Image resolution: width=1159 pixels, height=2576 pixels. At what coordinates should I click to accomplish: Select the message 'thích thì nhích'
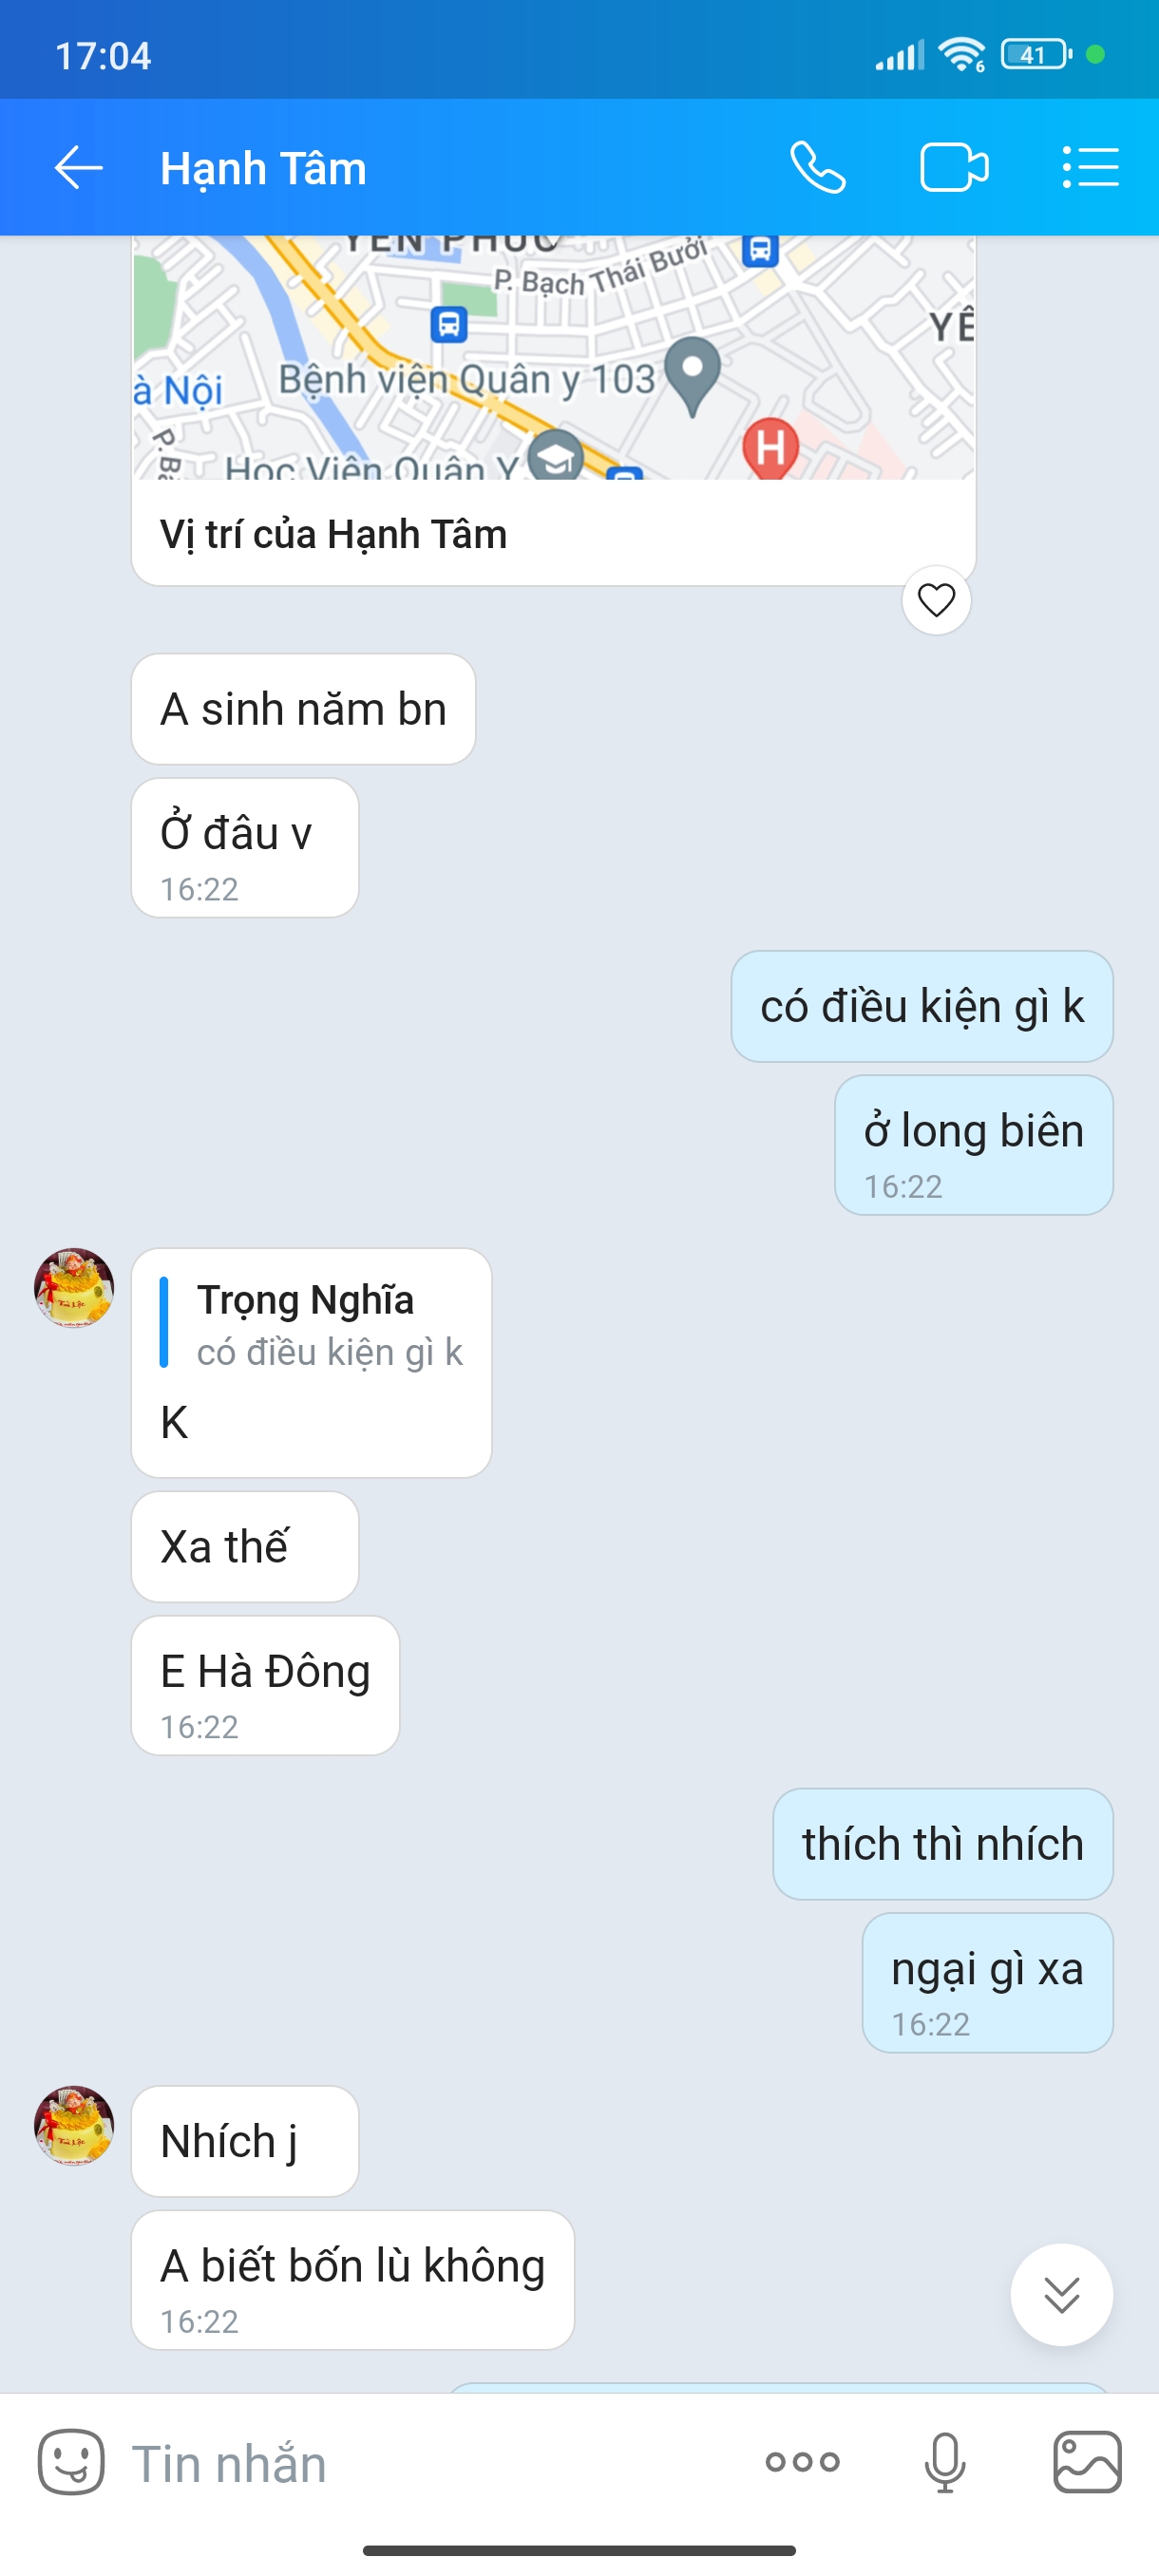942,1844
